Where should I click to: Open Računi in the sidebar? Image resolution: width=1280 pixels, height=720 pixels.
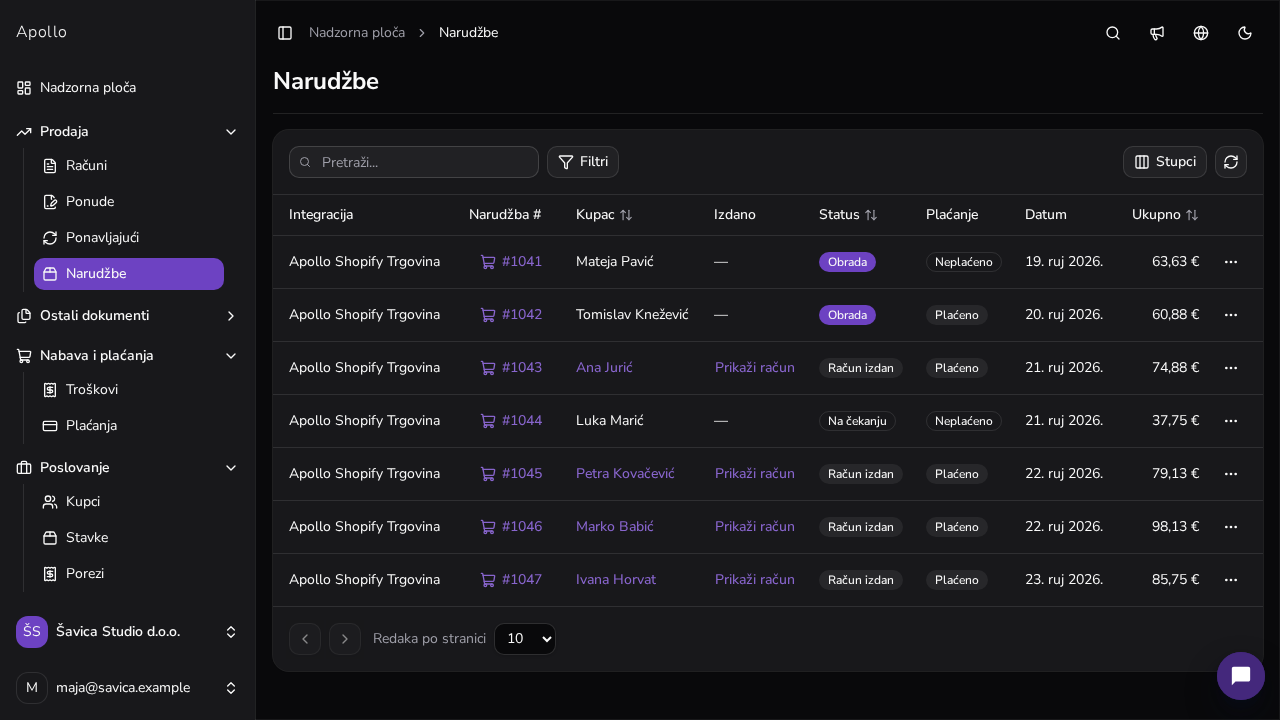coord(129,166)
